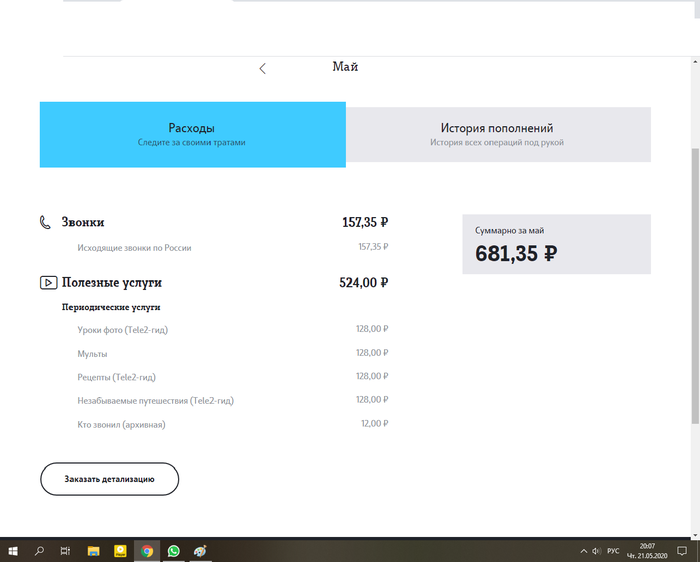Screen dimensions: 700x562
Task: Click the page vertical scrollbar thumb
Action: (695, 286)
